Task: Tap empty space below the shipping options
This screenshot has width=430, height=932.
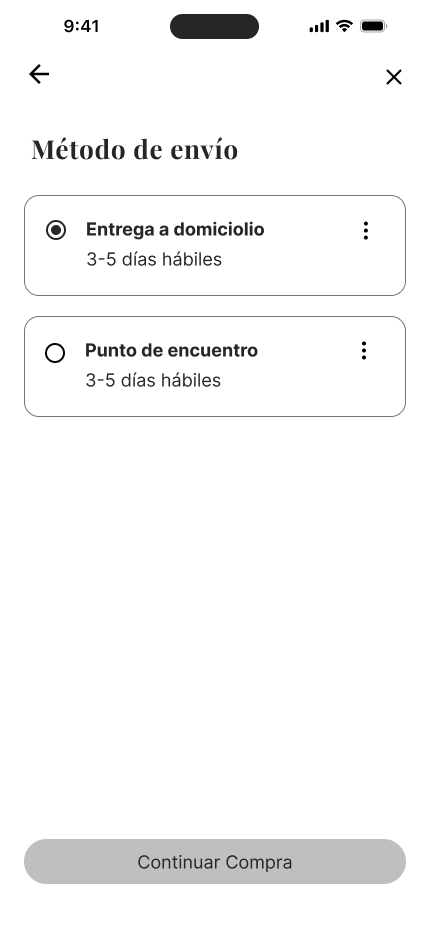Action: 215,624
